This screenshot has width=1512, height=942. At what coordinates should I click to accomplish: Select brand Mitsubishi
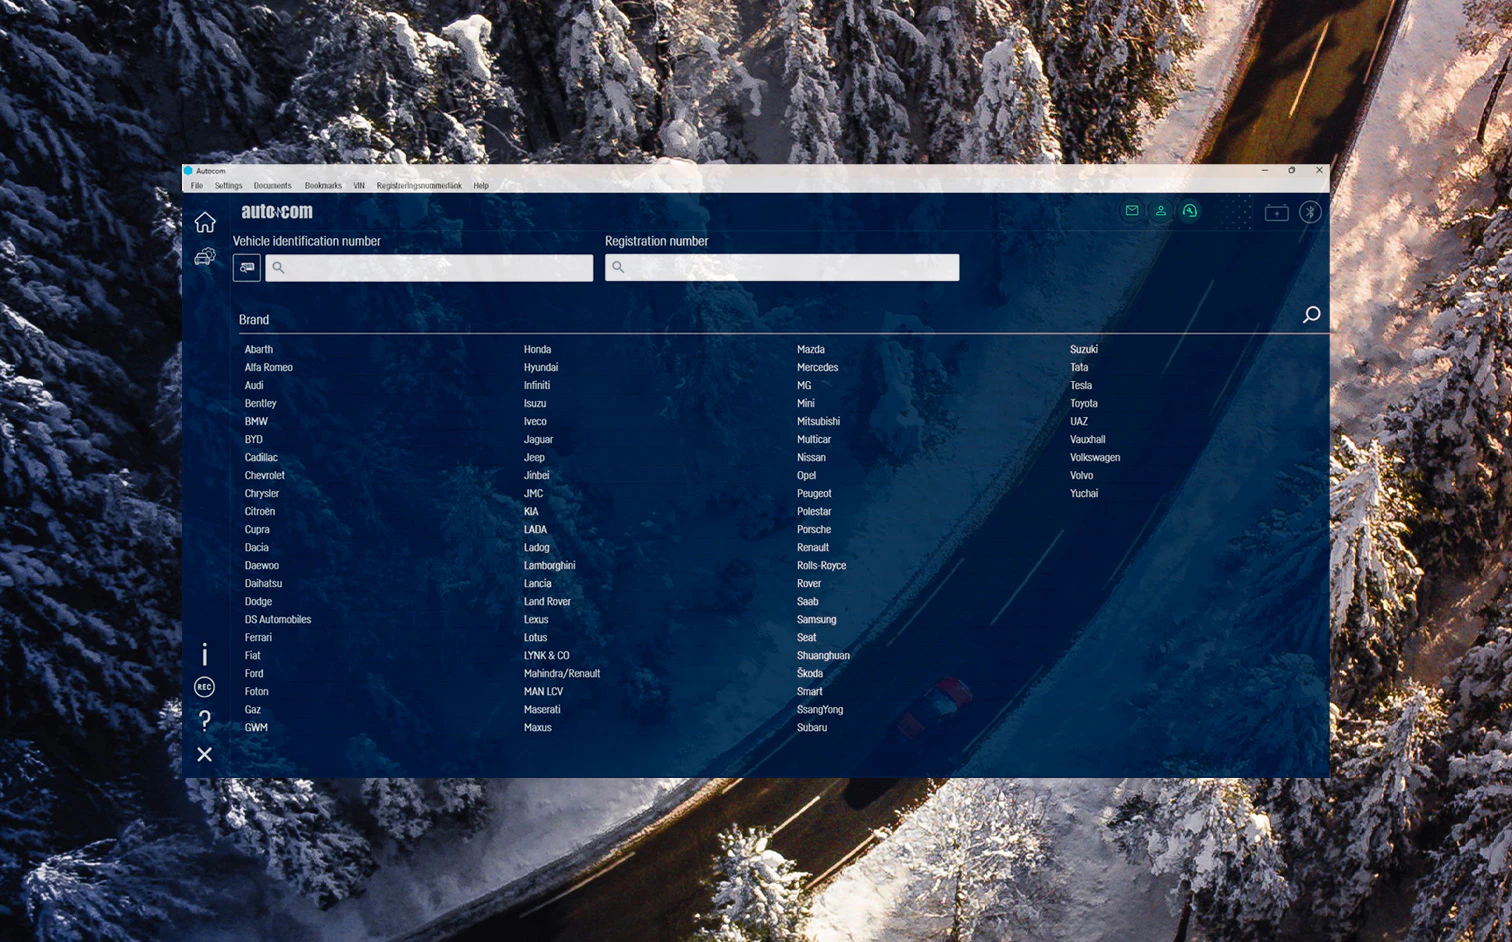pos(818,421)
